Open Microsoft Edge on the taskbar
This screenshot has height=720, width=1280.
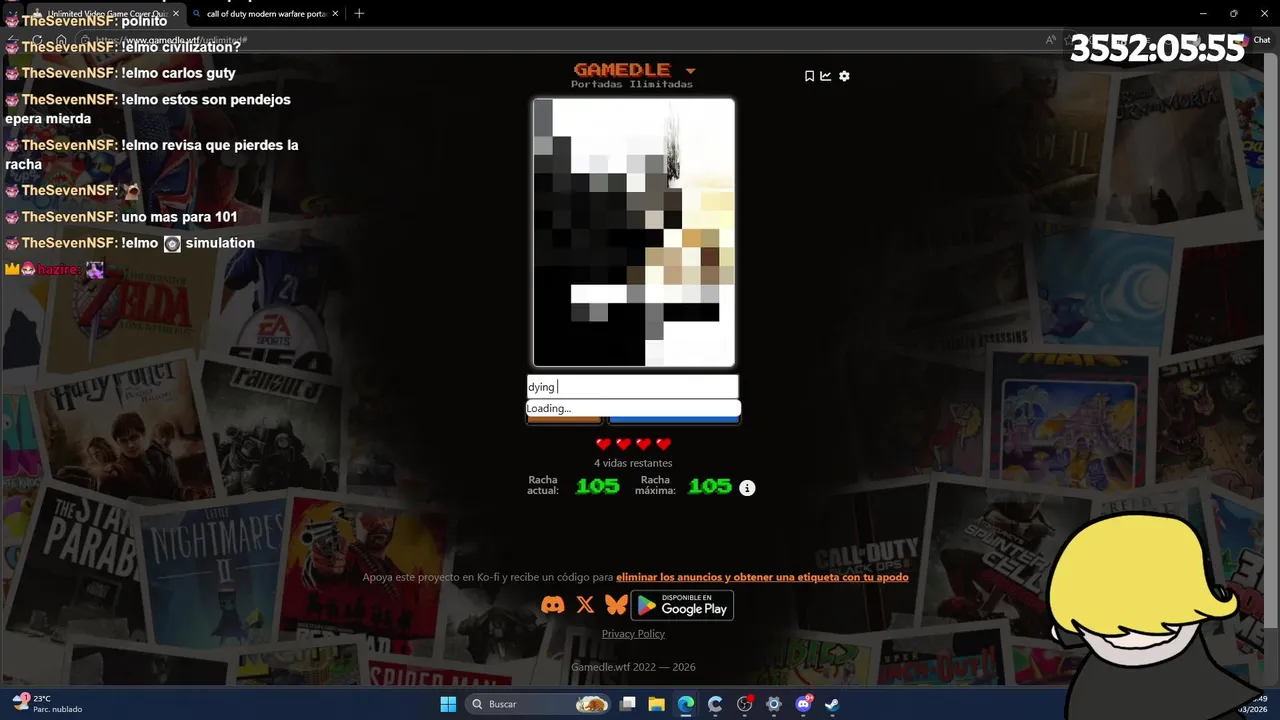686,704
